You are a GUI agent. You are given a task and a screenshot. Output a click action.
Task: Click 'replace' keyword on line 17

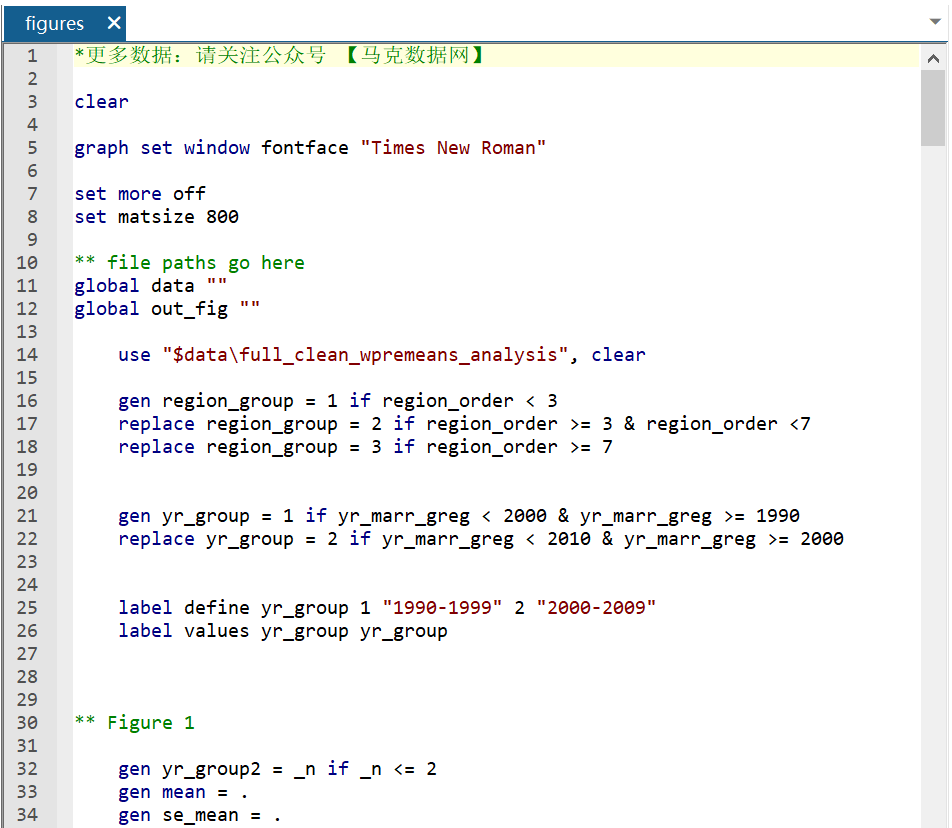[x=157, y=424]
